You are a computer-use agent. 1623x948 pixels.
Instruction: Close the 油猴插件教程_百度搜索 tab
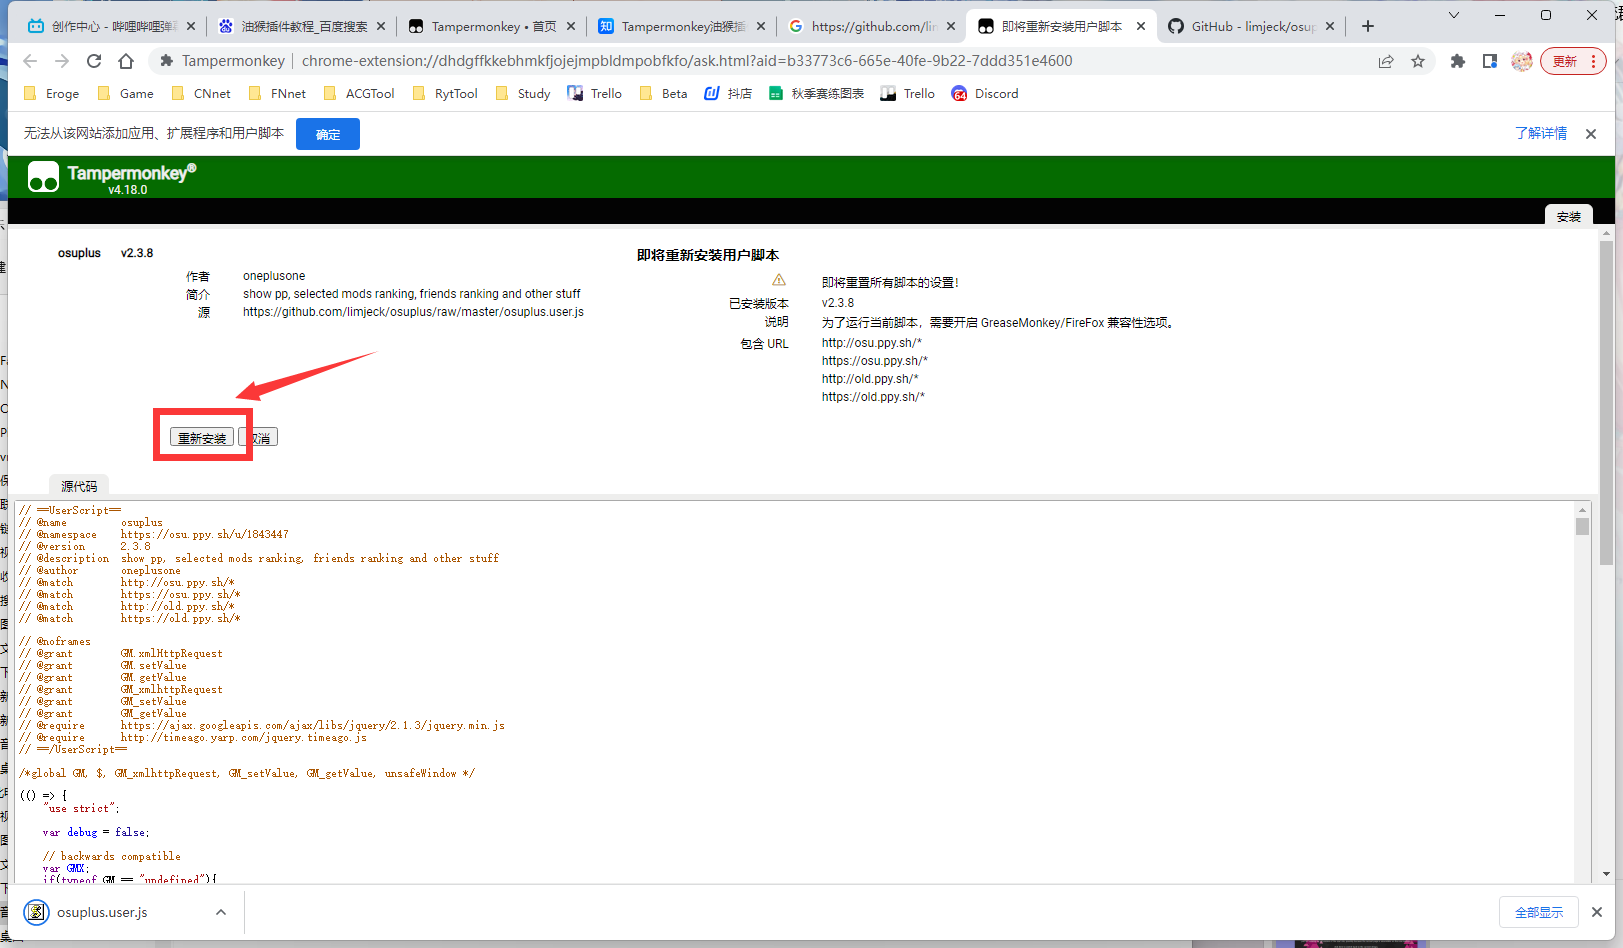pyautogui.click(x=381, y=26)
